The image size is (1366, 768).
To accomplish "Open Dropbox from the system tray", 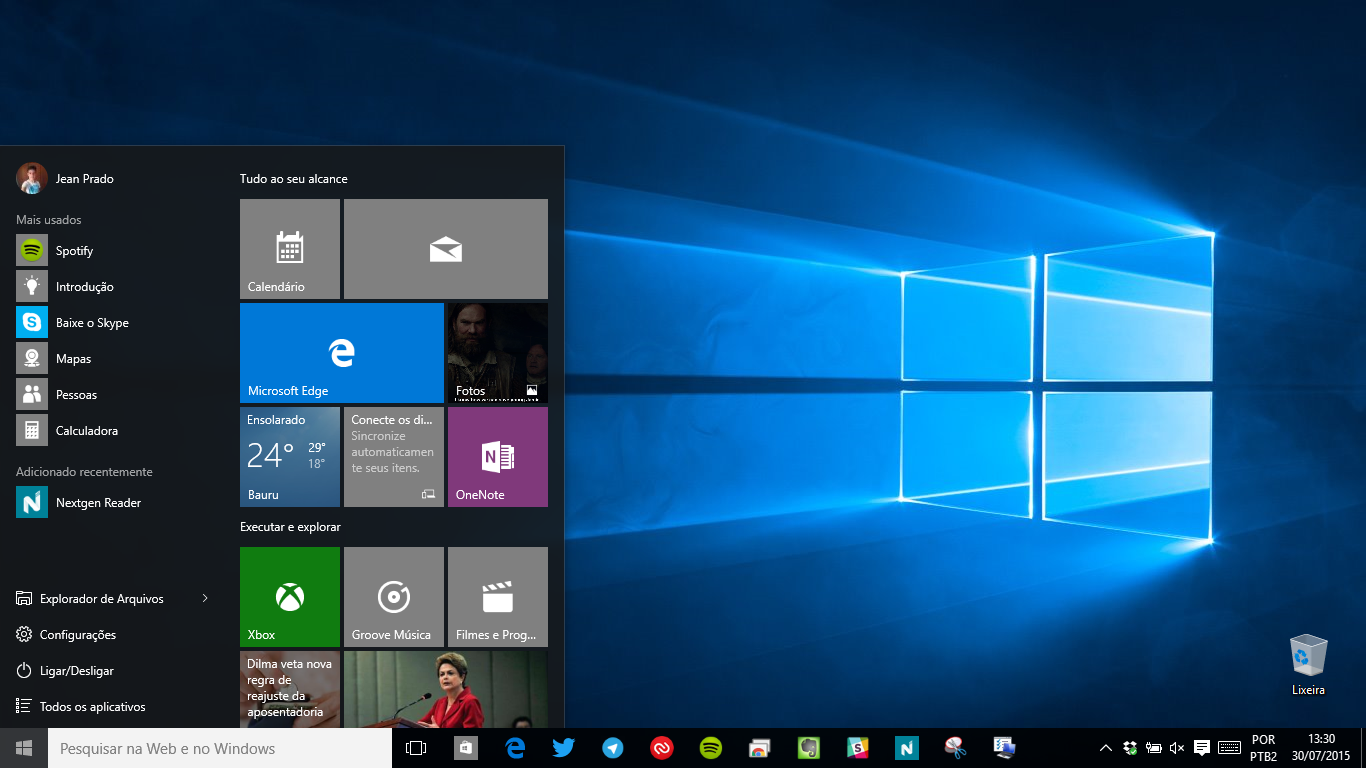I will point(1128,747).
